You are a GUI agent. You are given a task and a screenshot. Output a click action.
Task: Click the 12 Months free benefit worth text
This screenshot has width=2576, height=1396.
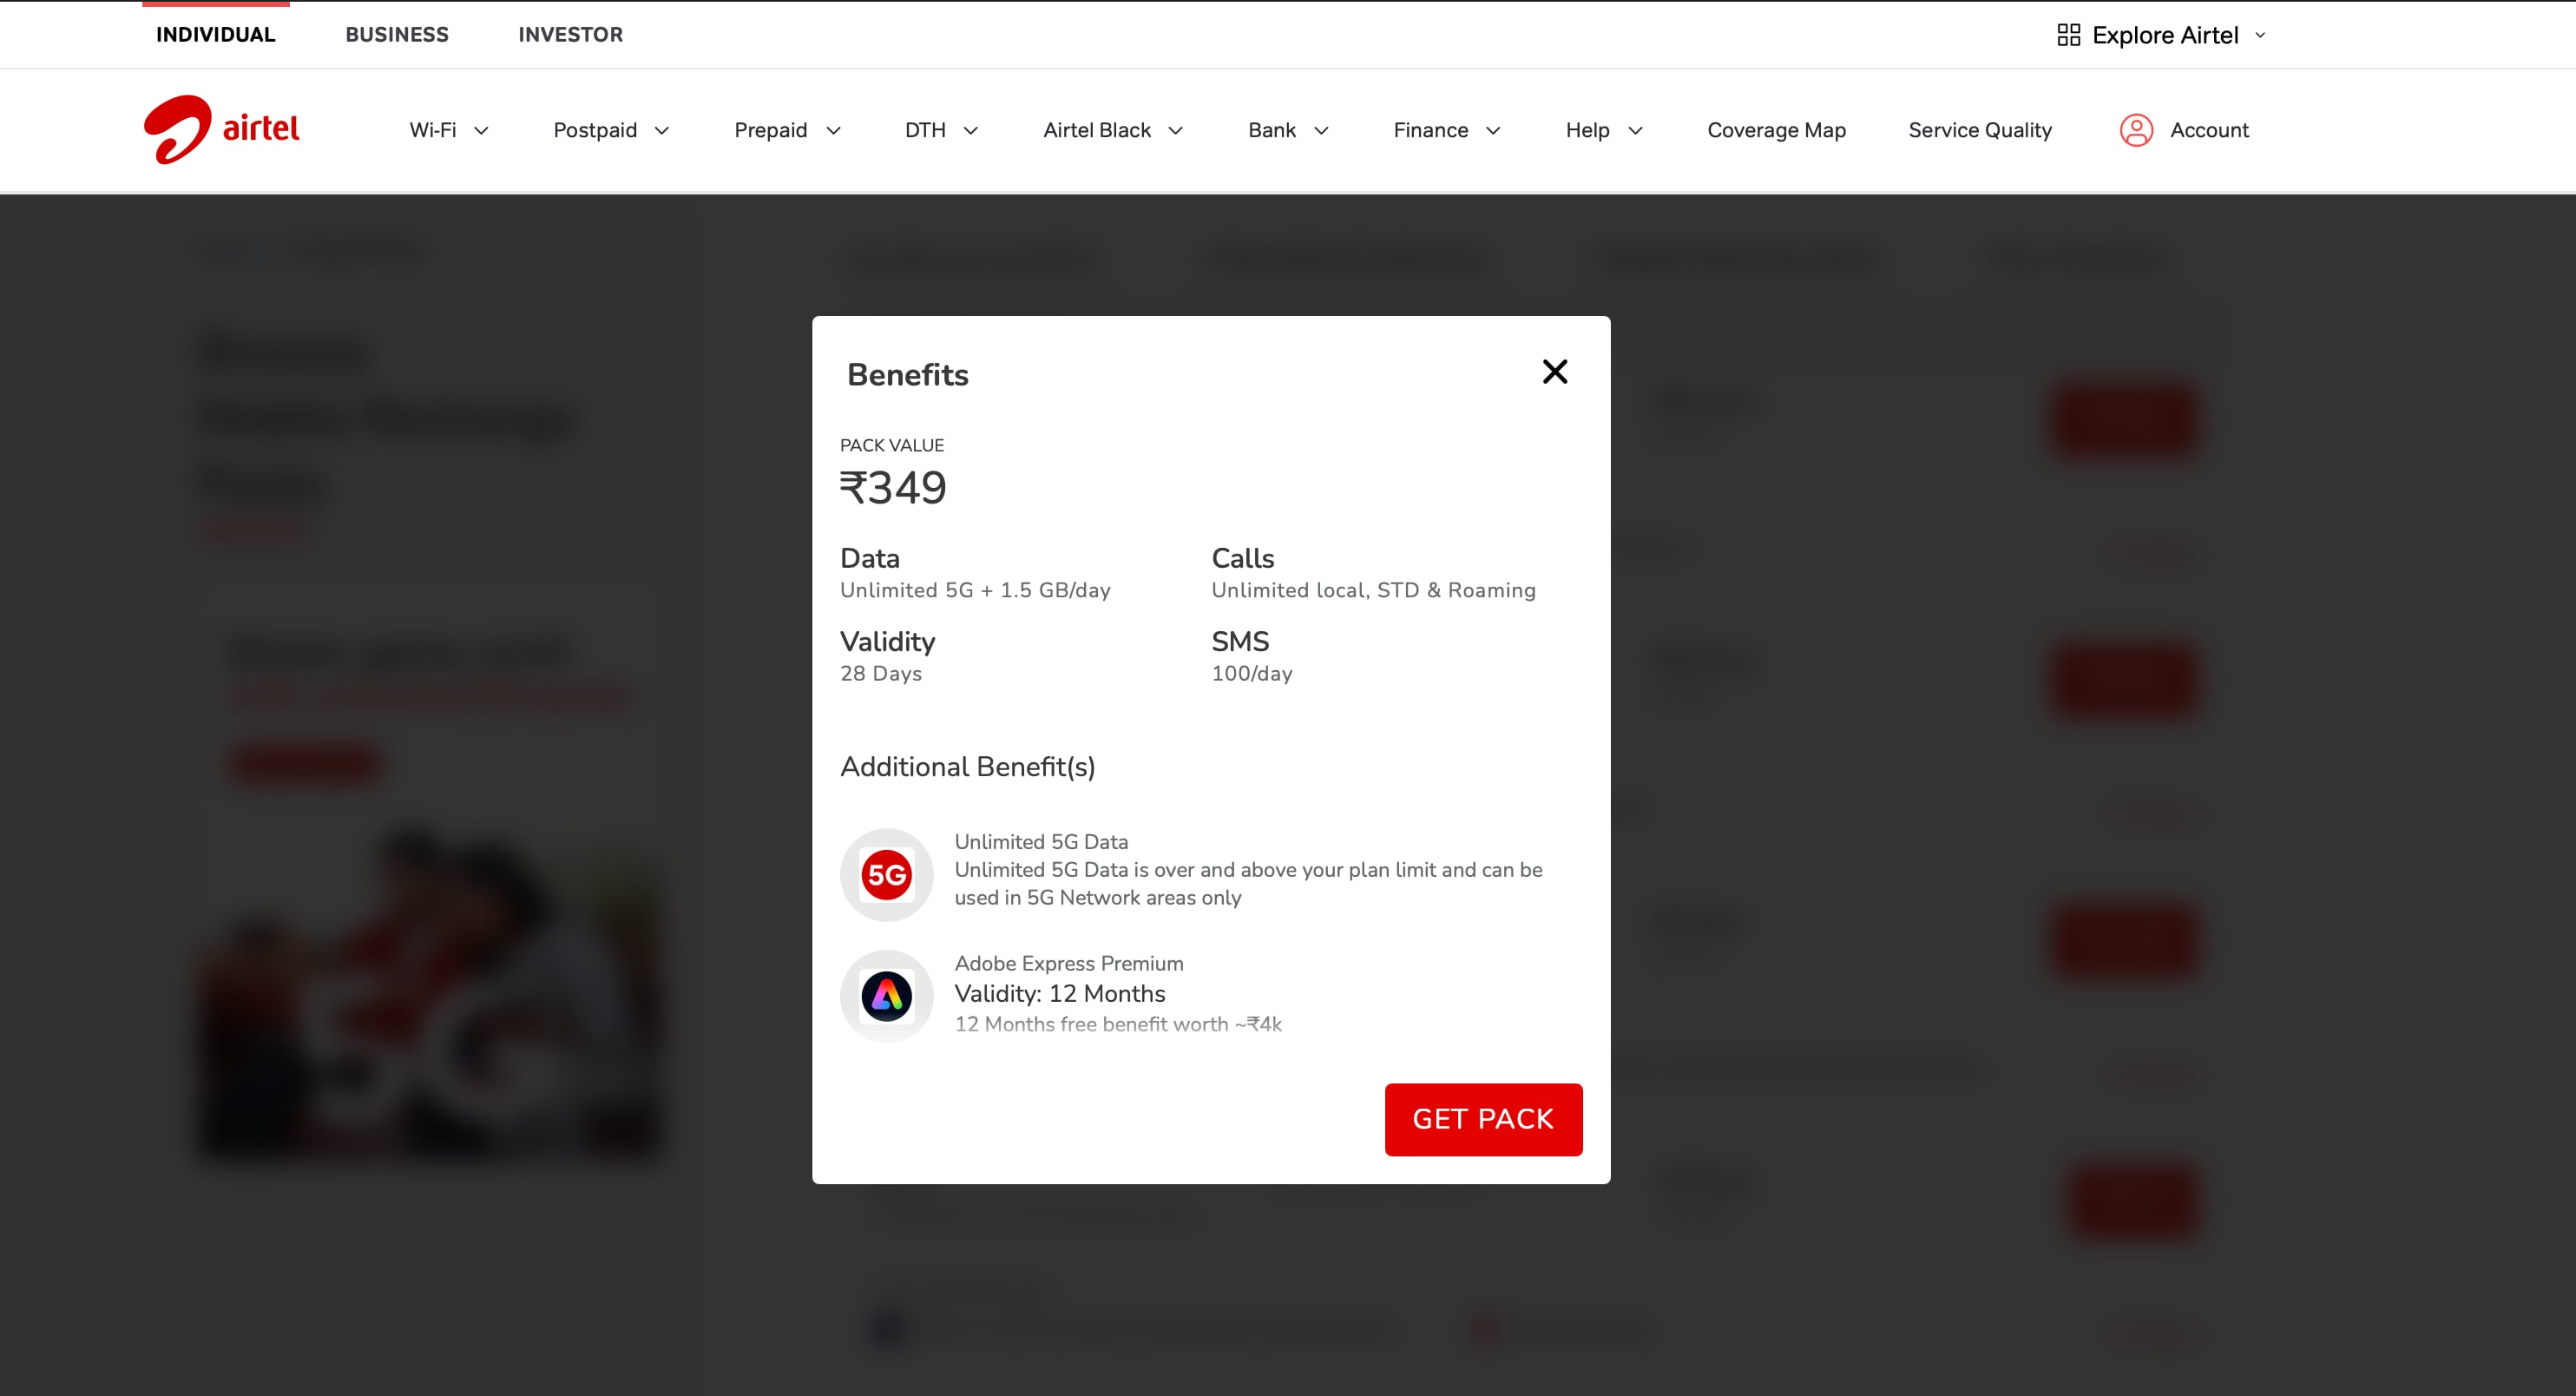coord(1118,1024)
